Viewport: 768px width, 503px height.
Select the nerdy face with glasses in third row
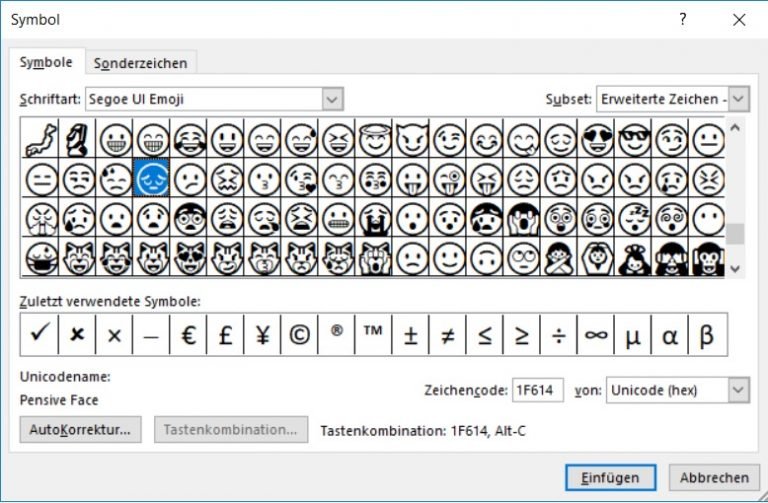point(190,218)
